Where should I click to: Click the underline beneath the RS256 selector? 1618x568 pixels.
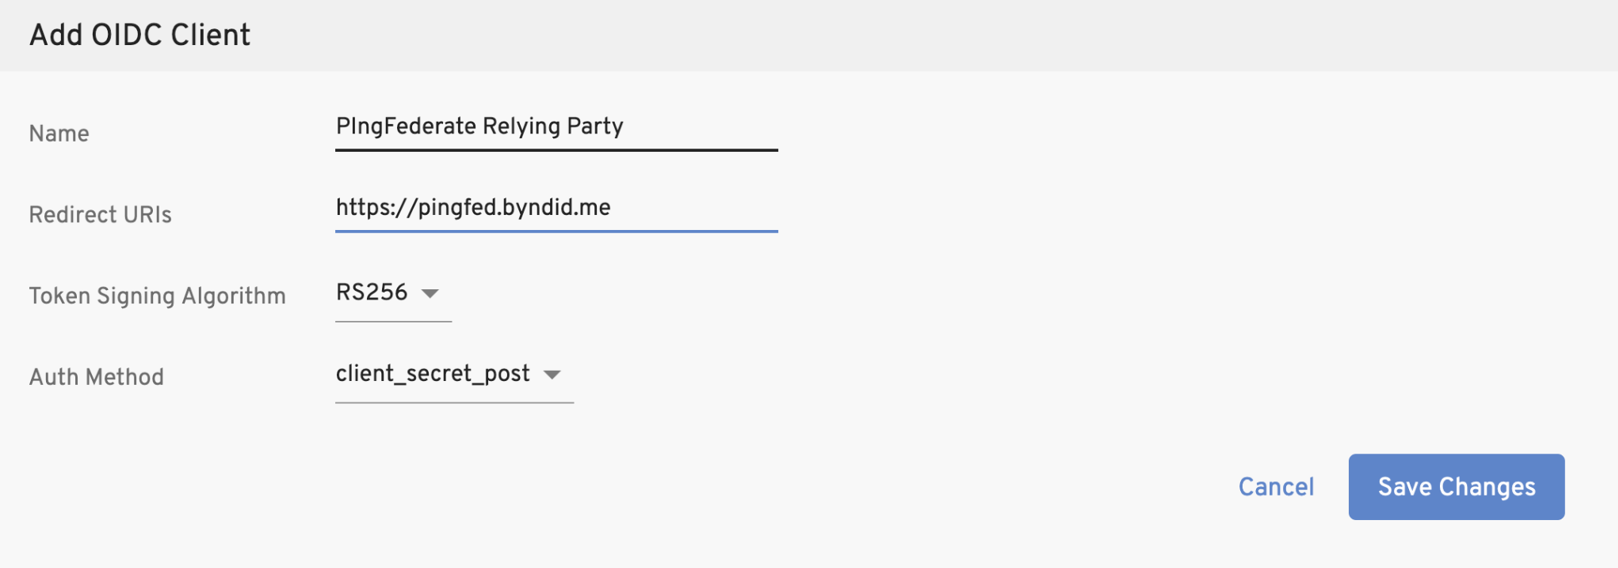(393, 321)
